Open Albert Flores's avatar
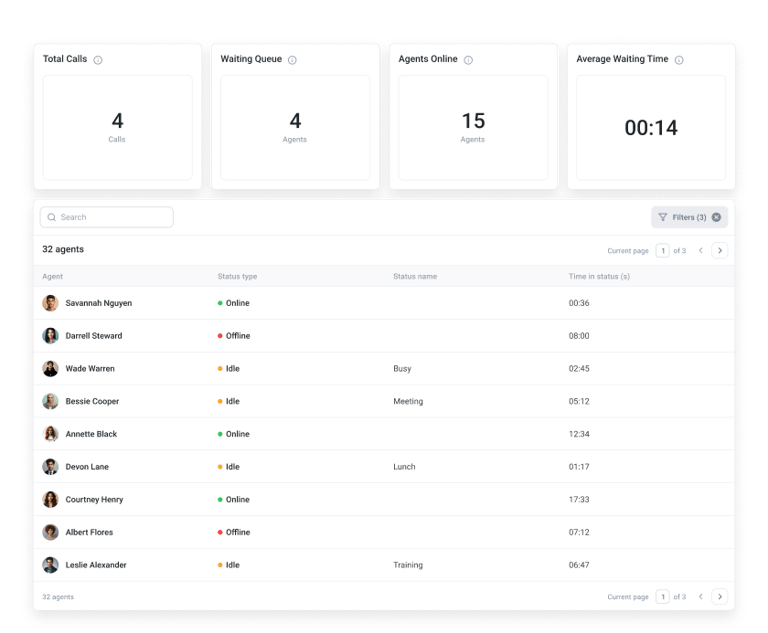This screenshot has height=633, width=768. 50,532
